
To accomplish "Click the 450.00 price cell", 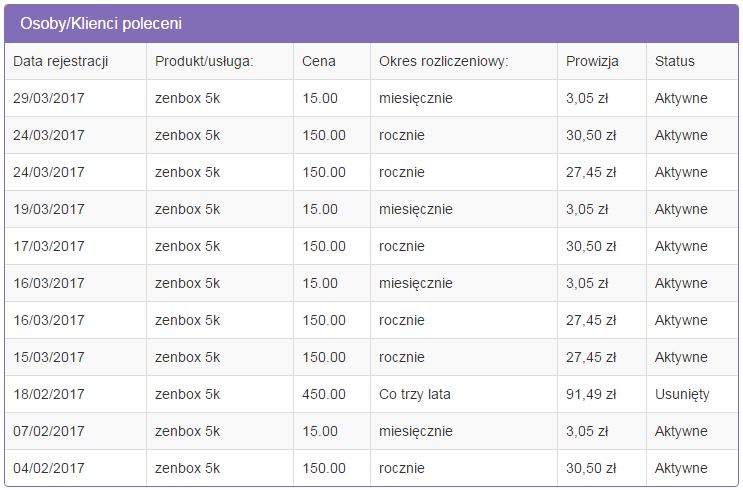I will pos(324,394).
